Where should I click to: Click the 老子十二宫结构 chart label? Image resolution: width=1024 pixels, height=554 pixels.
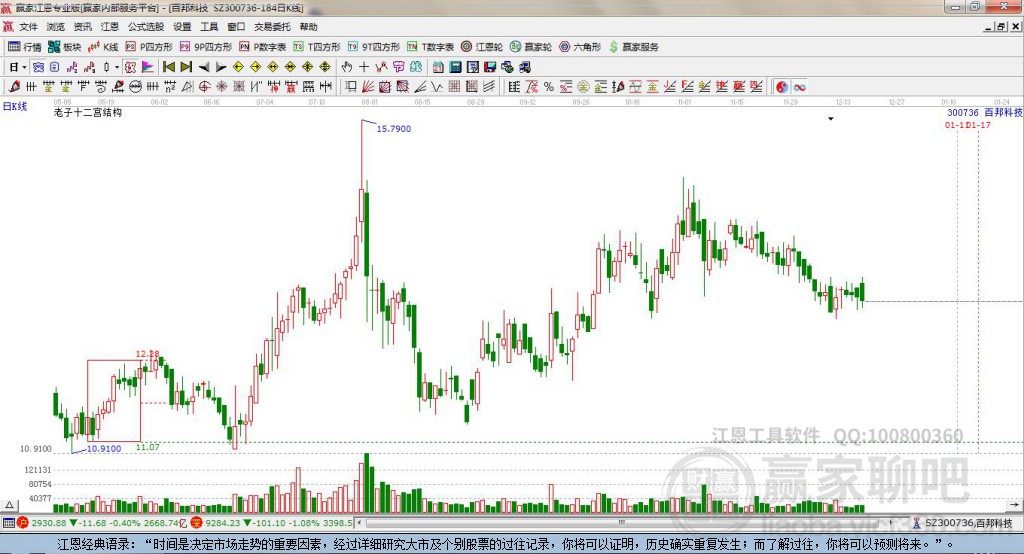click(88, 112)
